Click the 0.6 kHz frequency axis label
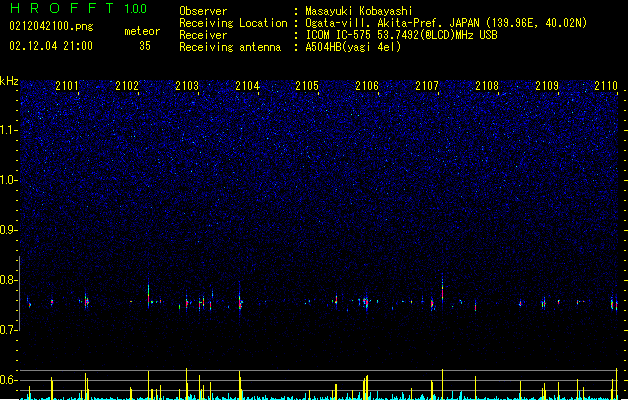The height and width of the screenshot is (400, 629). pos(9,380)
